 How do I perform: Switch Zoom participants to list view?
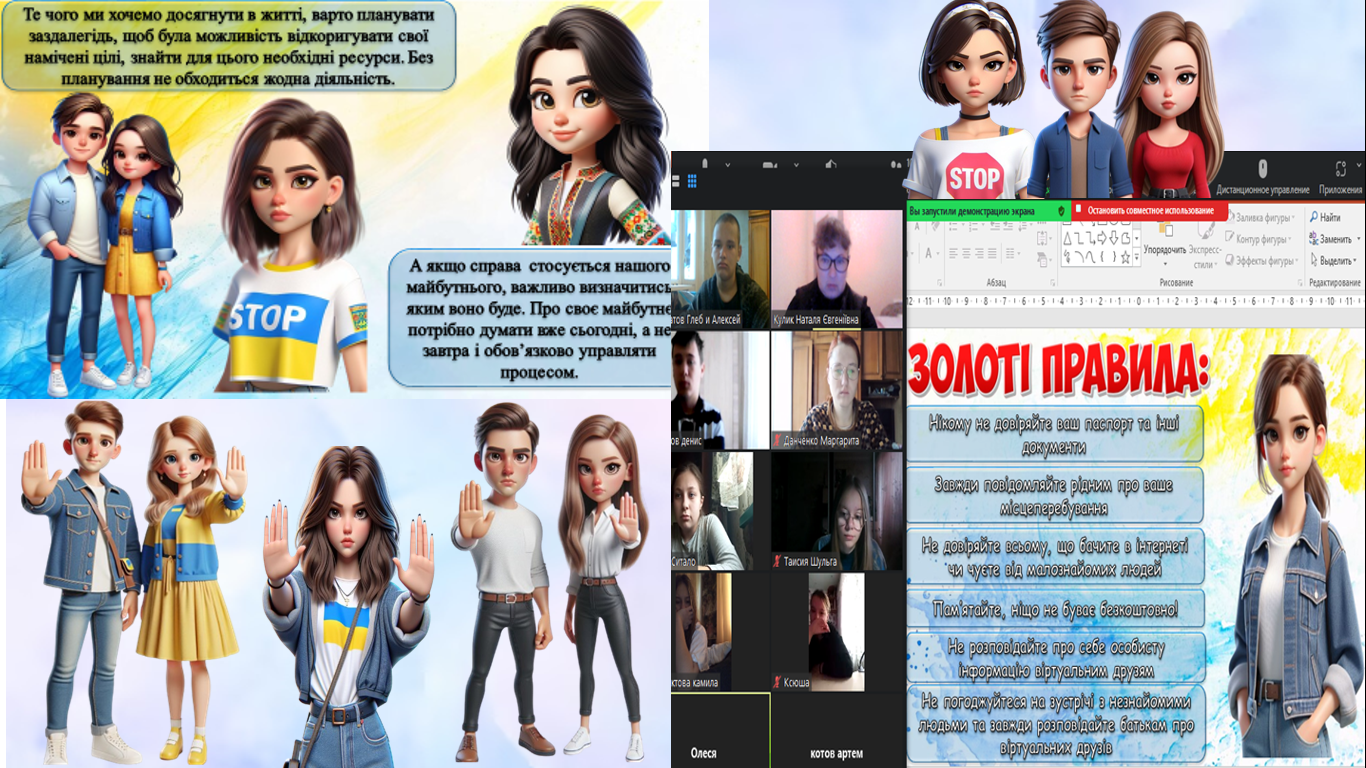676,181
